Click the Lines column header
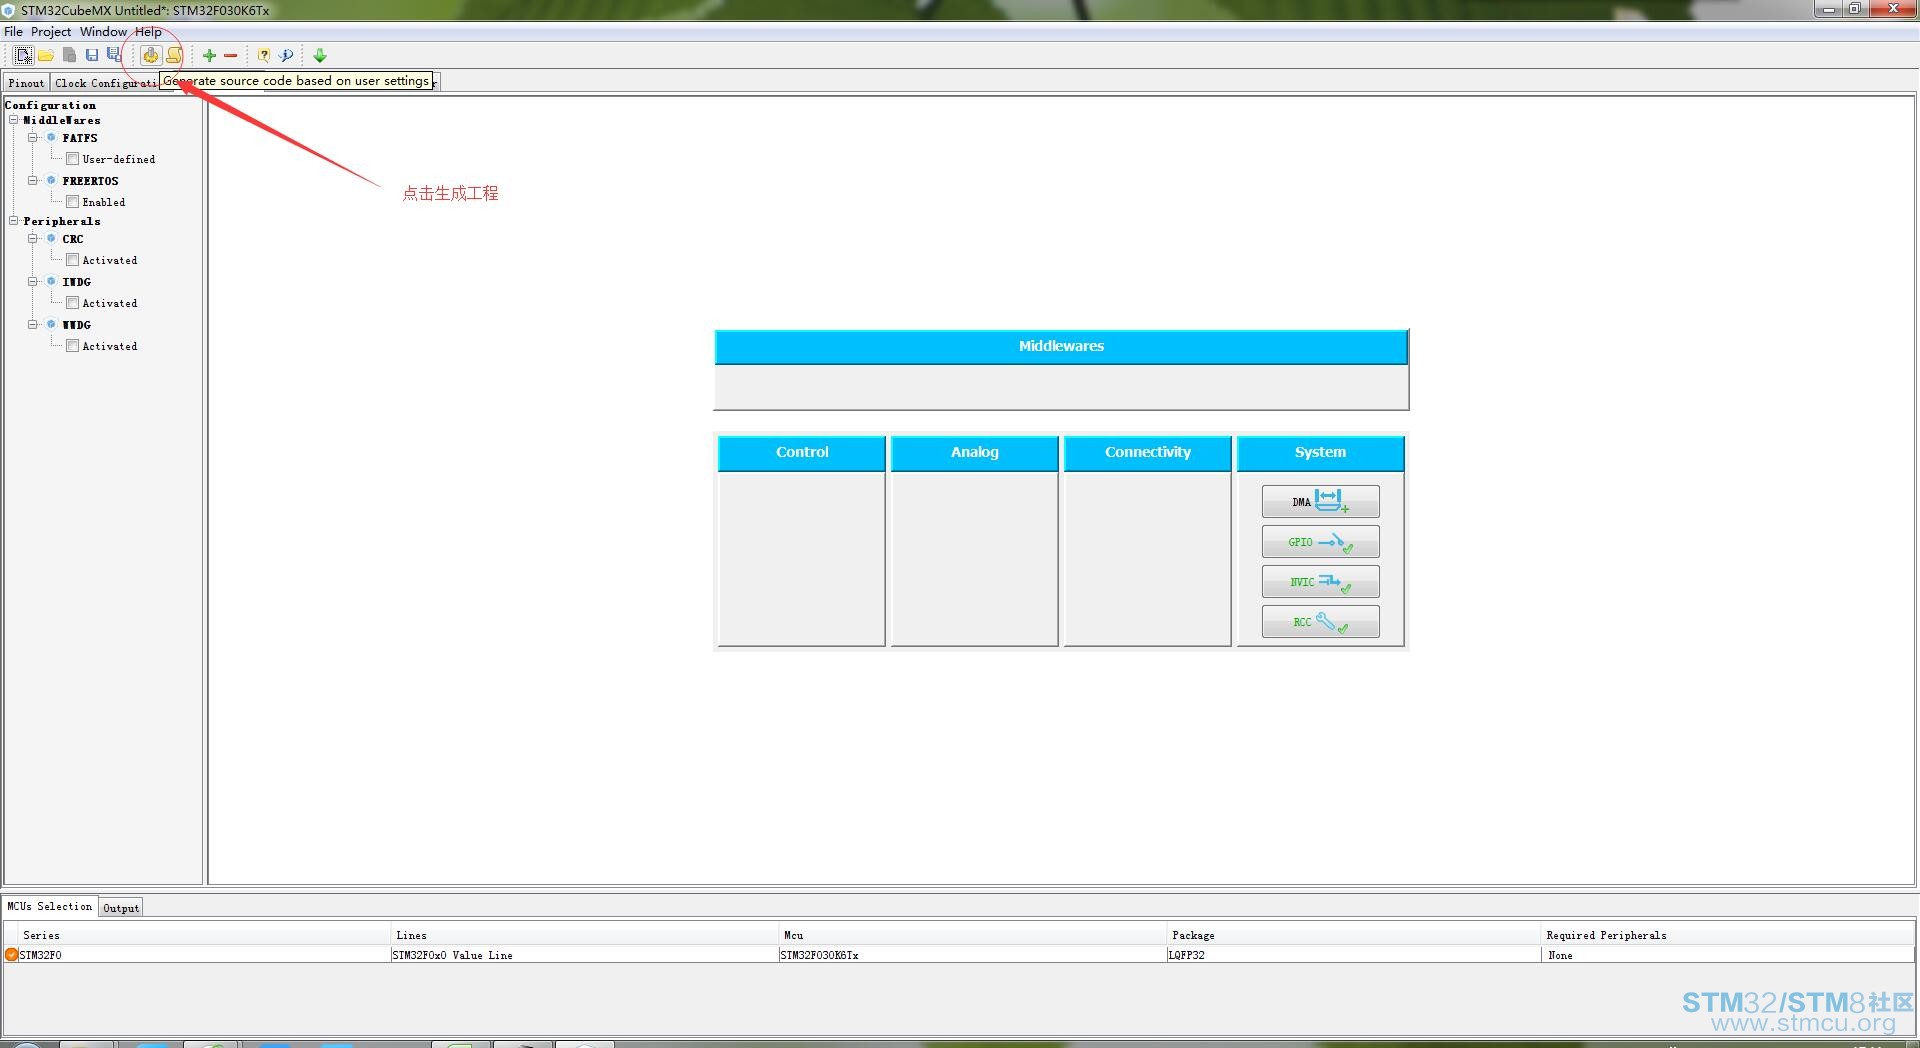Image resolution: width=1920 pixels, height=1048 pixels. pos(584,935)
